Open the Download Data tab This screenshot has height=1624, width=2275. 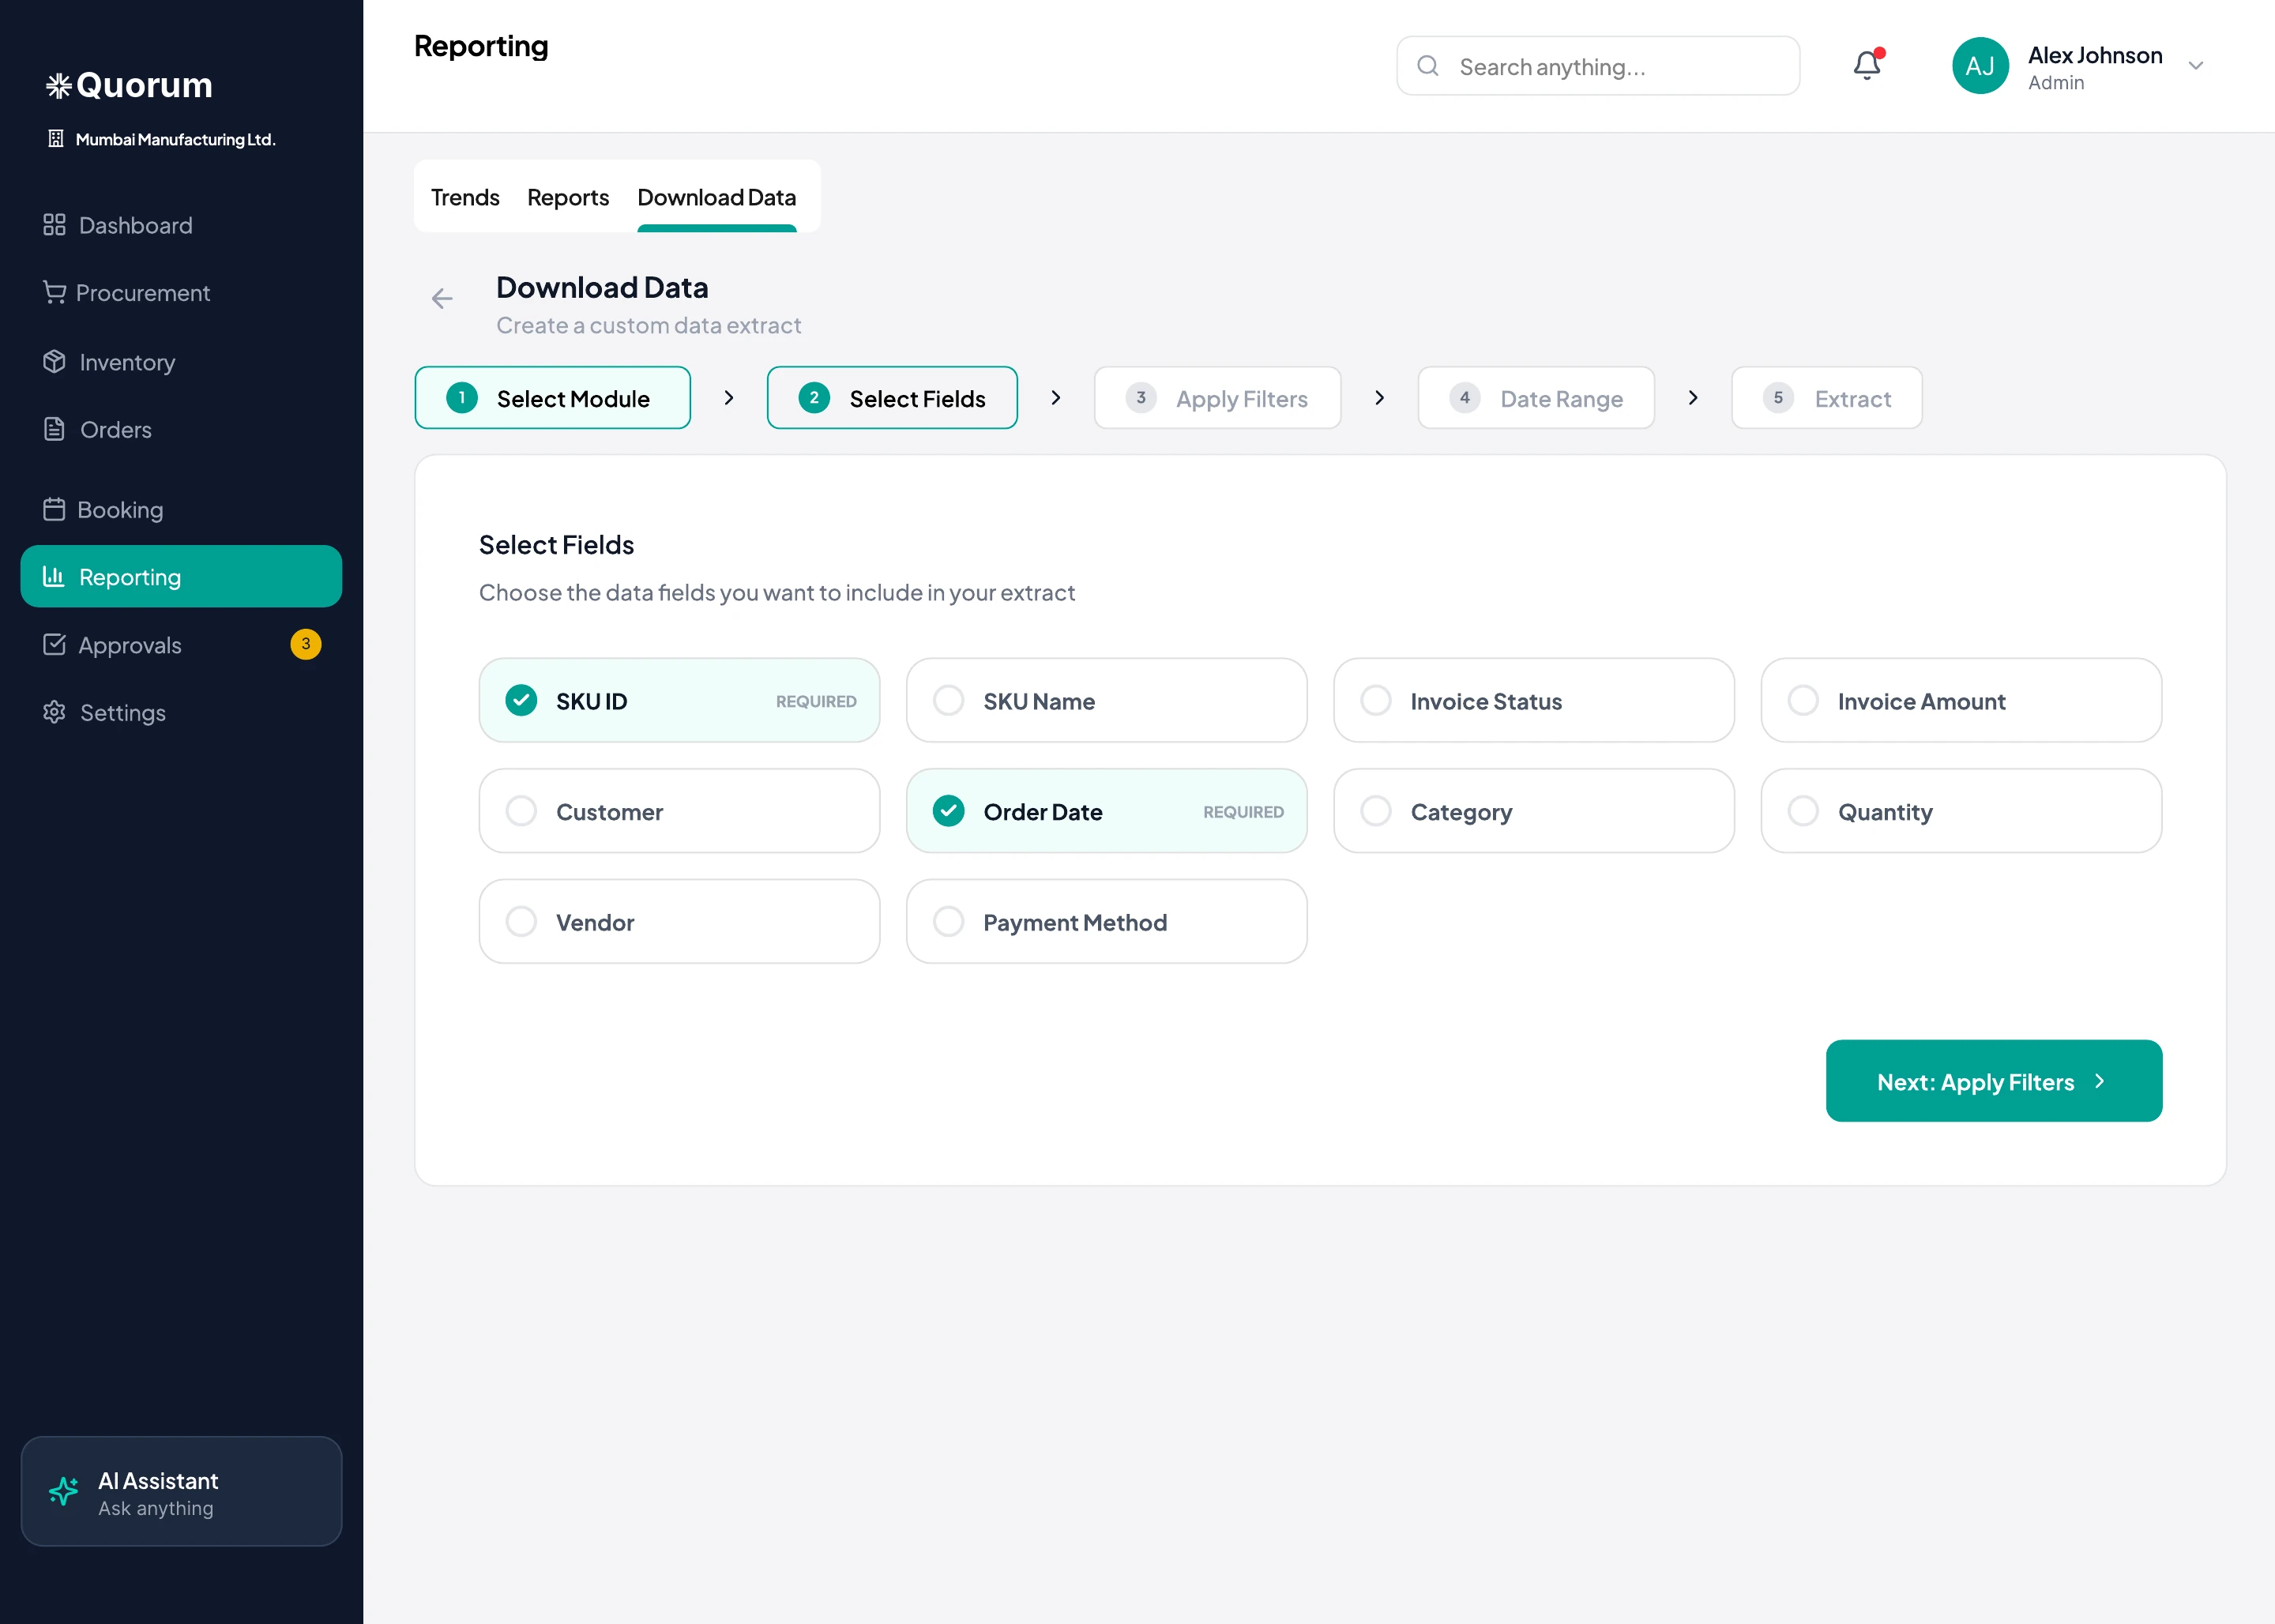(717, 197)
